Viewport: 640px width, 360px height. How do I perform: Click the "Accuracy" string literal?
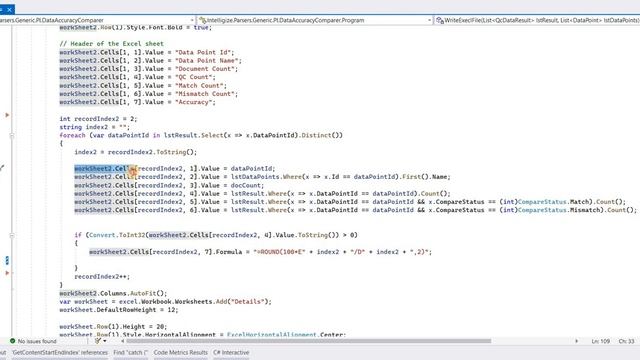point(193,102)
